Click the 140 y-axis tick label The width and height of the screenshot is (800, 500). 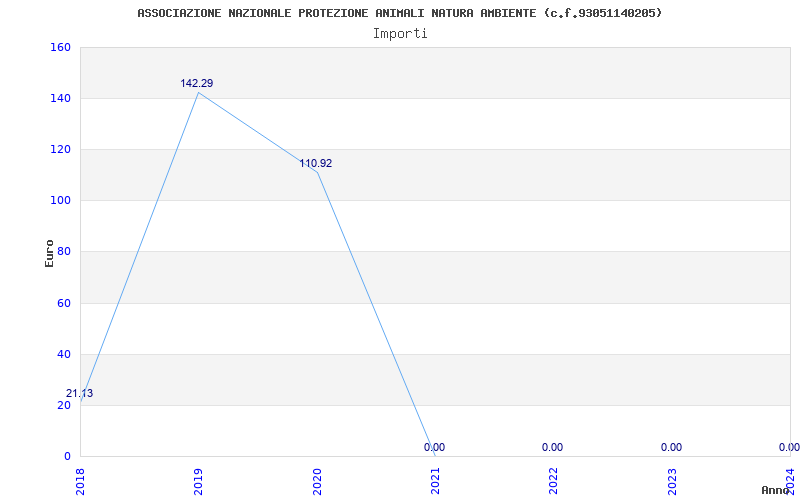pyautogui.click(x=60, y=98)
